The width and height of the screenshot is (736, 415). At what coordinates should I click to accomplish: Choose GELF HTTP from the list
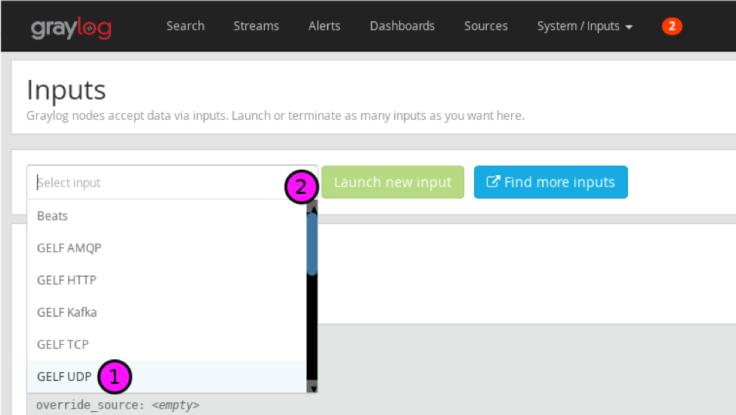(x=167, y=280)
